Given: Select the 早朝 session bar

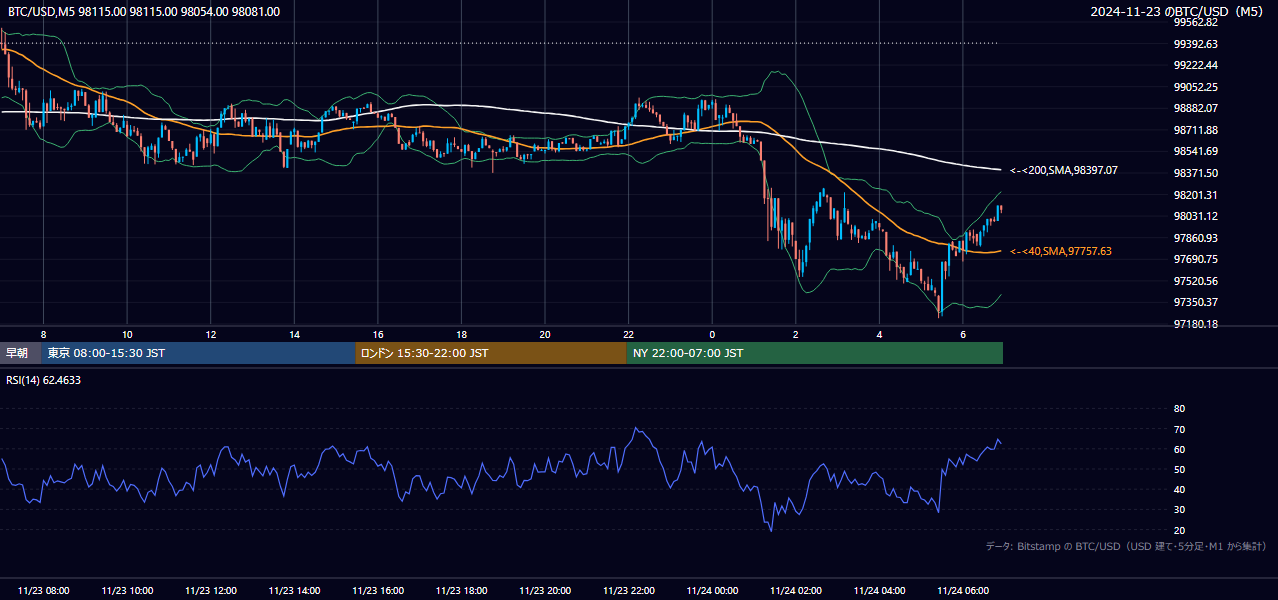Looking at the screenshot, I should pyautogui.click(x=20, y=353).
